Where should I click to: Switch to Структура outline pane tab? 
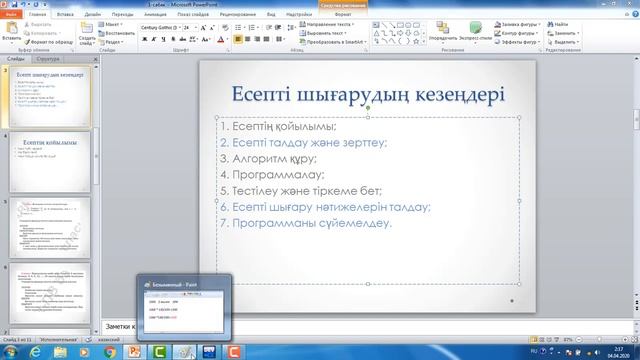(48, 59)
